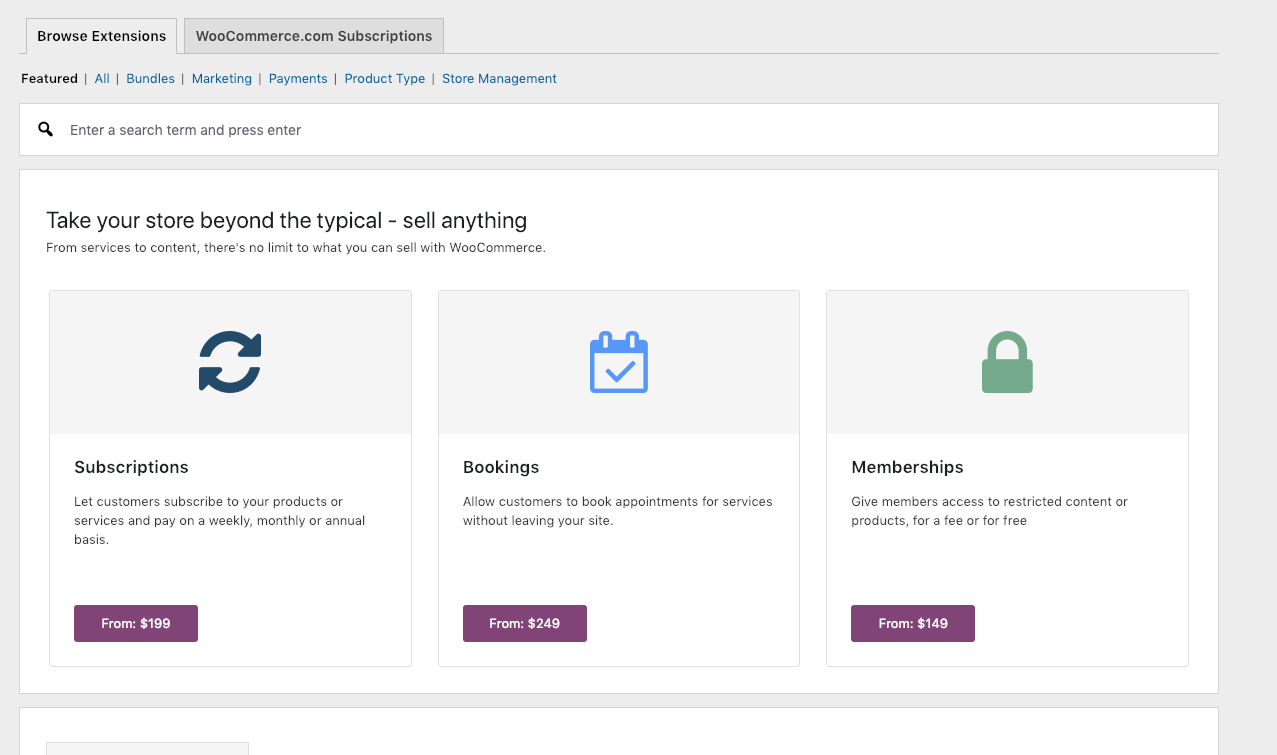Click the From: $249 Bookings button
The image size is (1277, 755).
pos(525,623)
